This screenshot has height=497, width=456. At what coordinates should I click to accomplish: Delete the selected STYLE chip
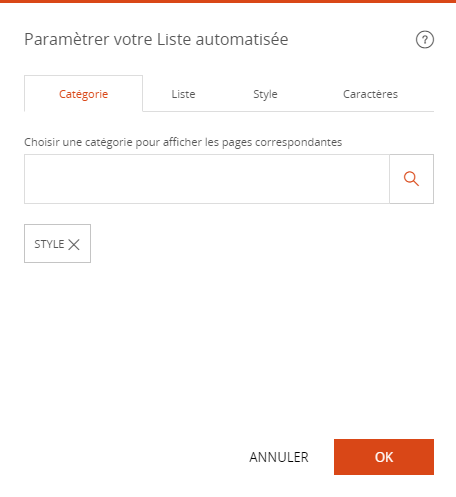point(74,244)
